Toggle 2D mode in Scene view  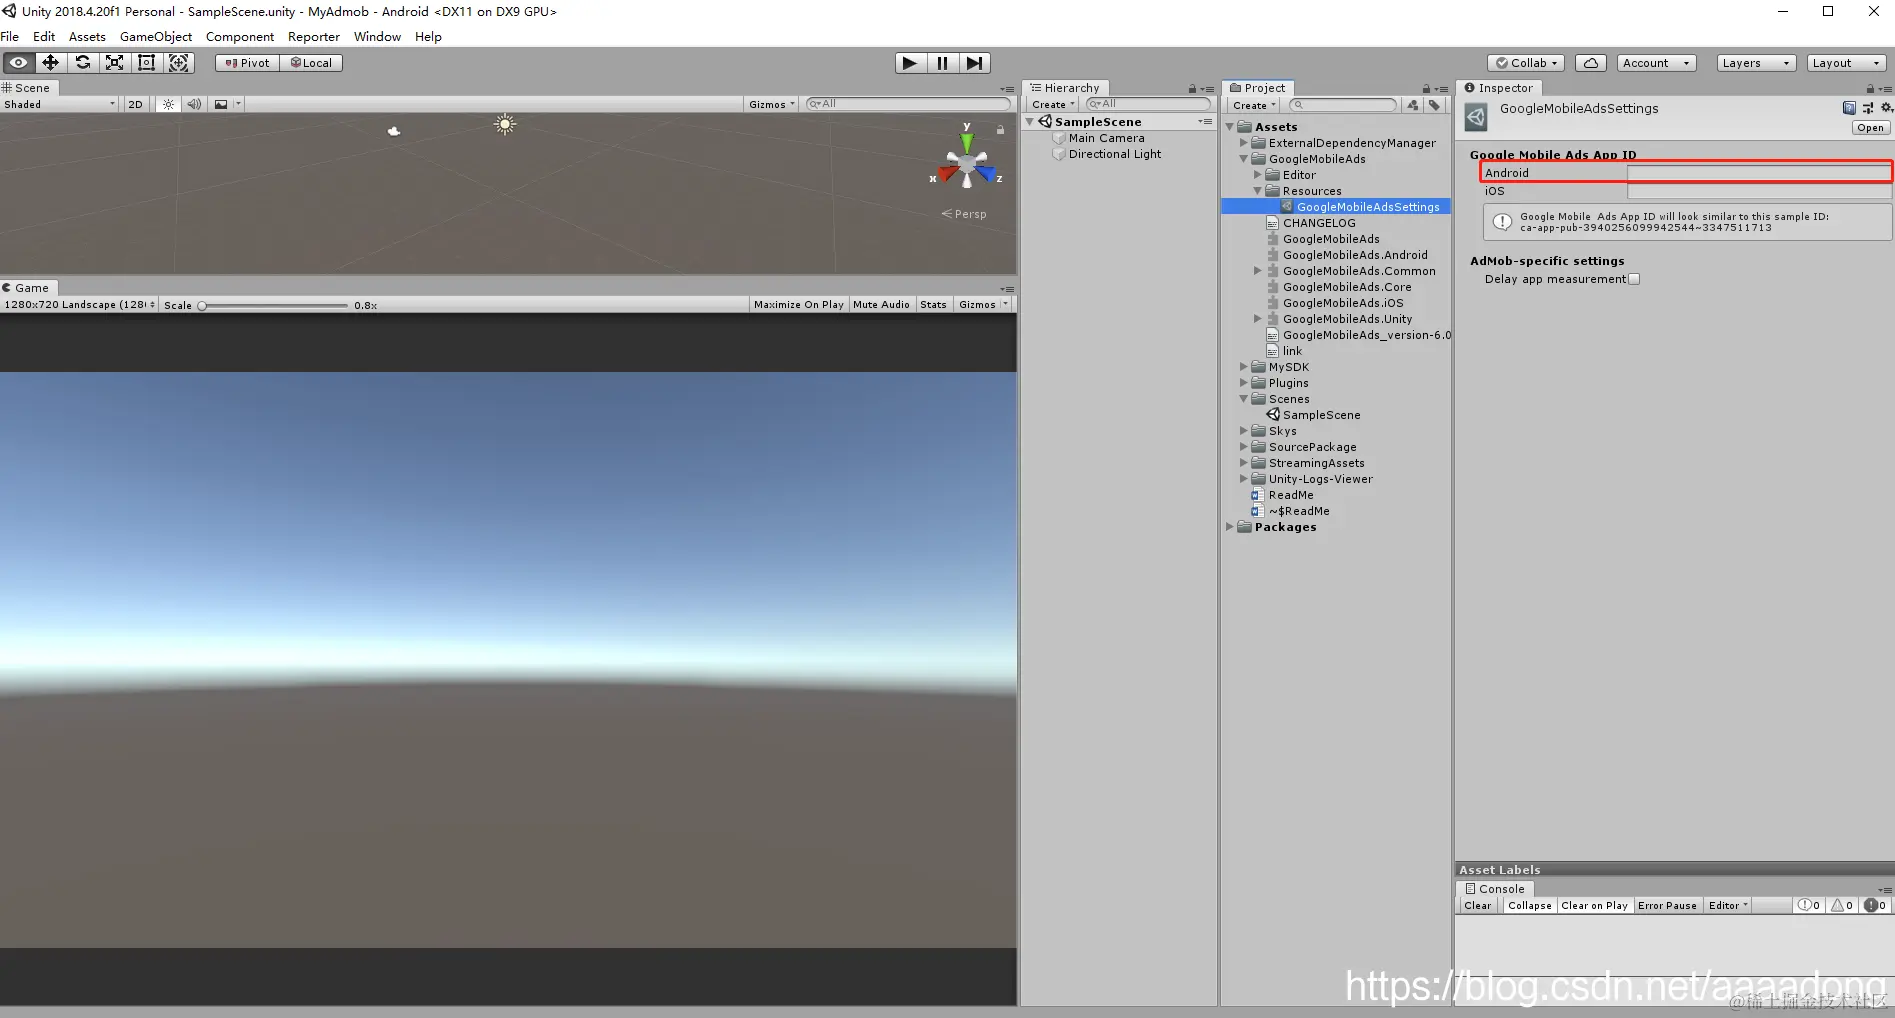[x=136, y=104]
